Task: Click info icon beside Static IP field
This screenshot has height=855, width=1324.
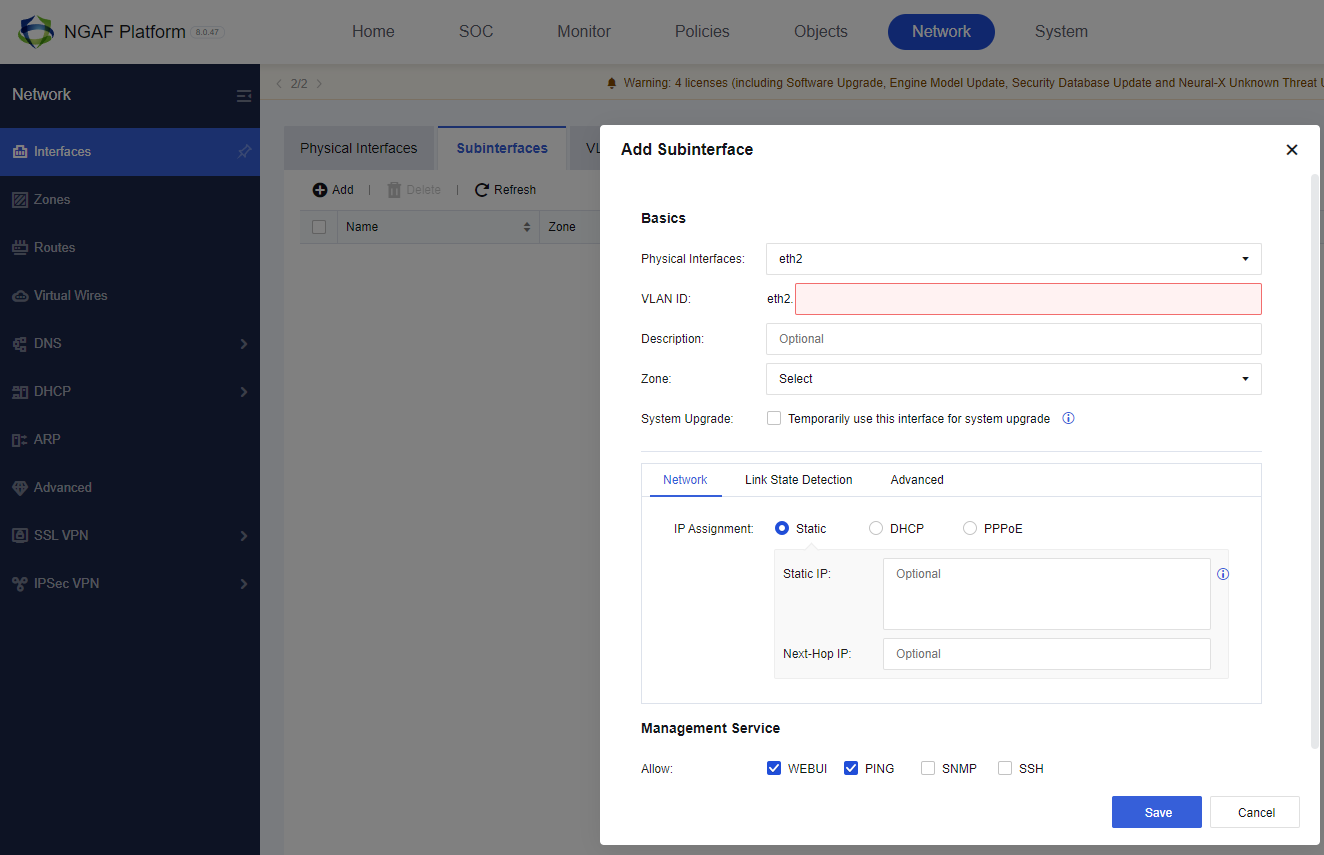Action: 1223,574
